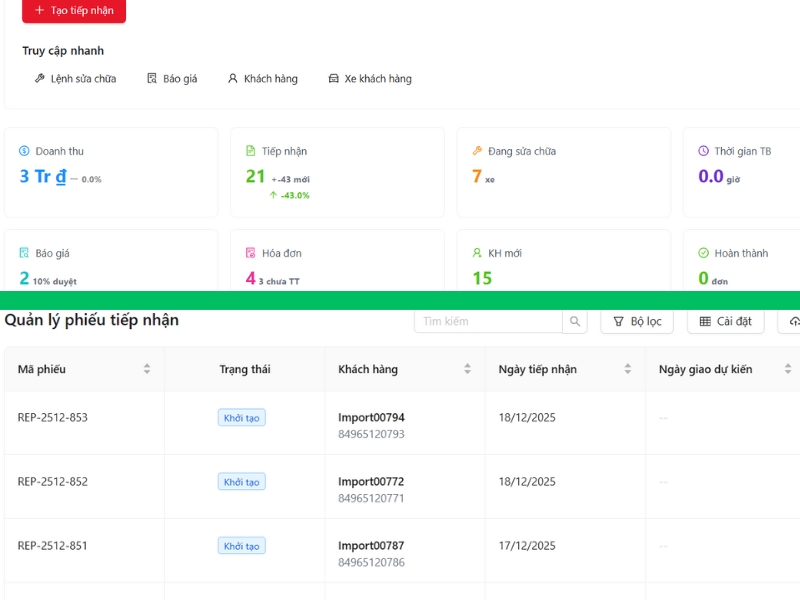Click the KH mới person icon
800x600 pixels.
tap(477, 253)
